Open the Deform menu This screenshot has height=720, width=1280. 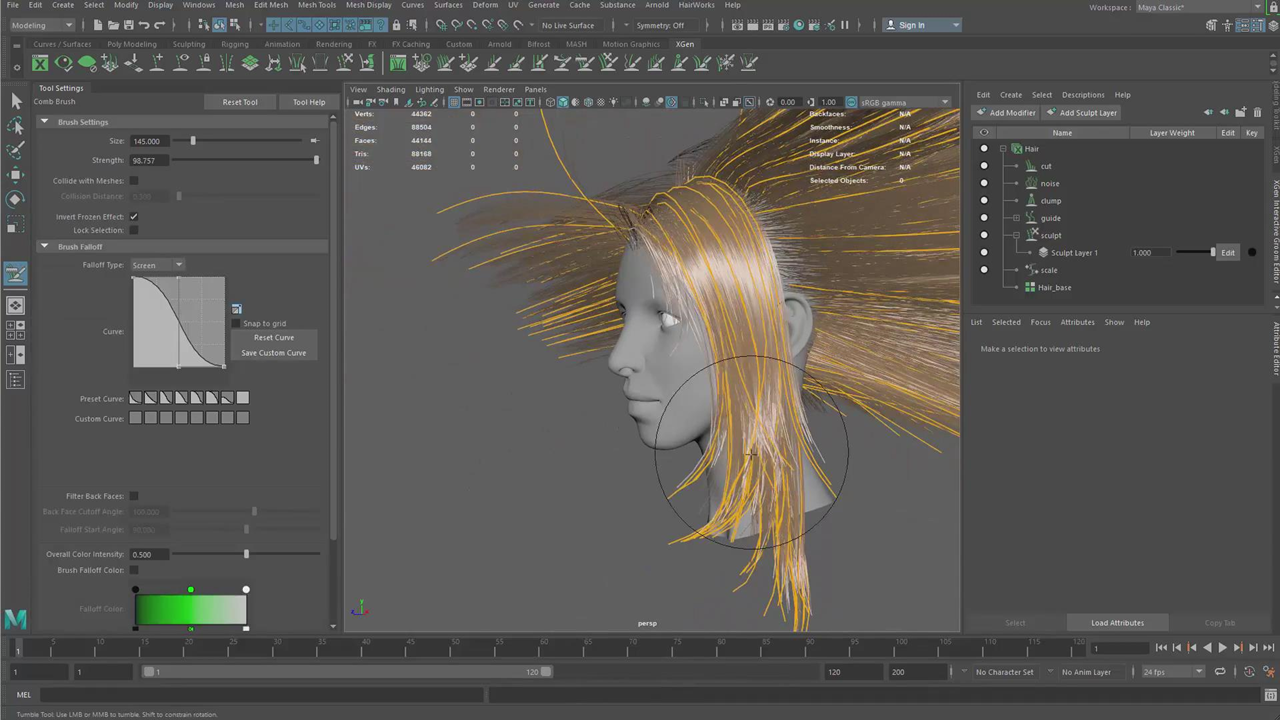point(485,5)
